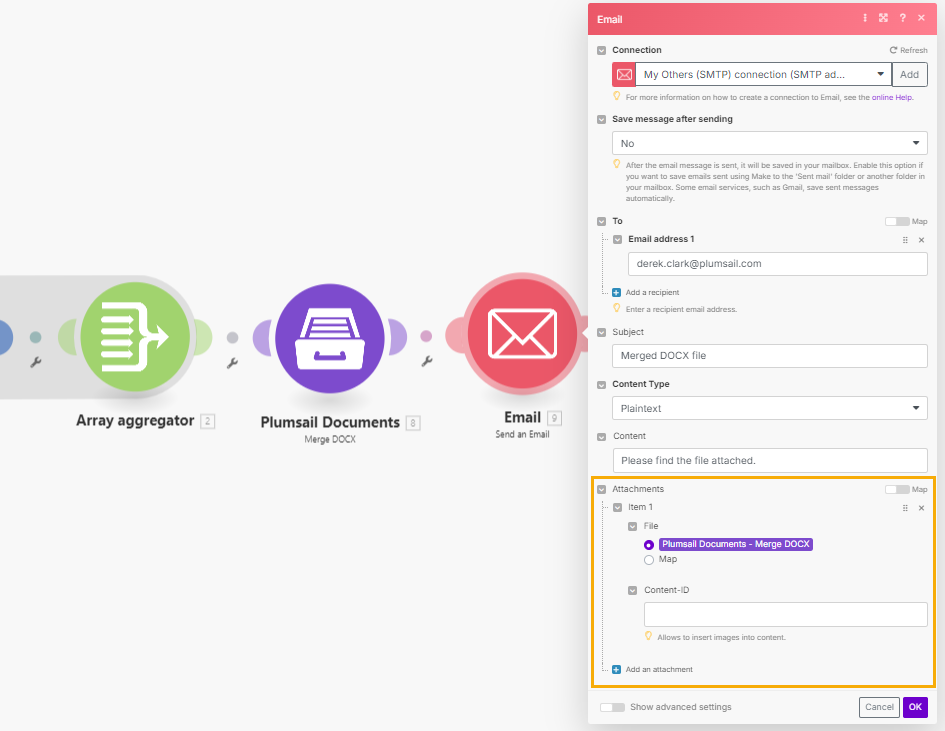Viewport: 945px width, 731px height.
Task: Select Plumsail Documents - Merge DOCX radio option
Action: point(648,545)
